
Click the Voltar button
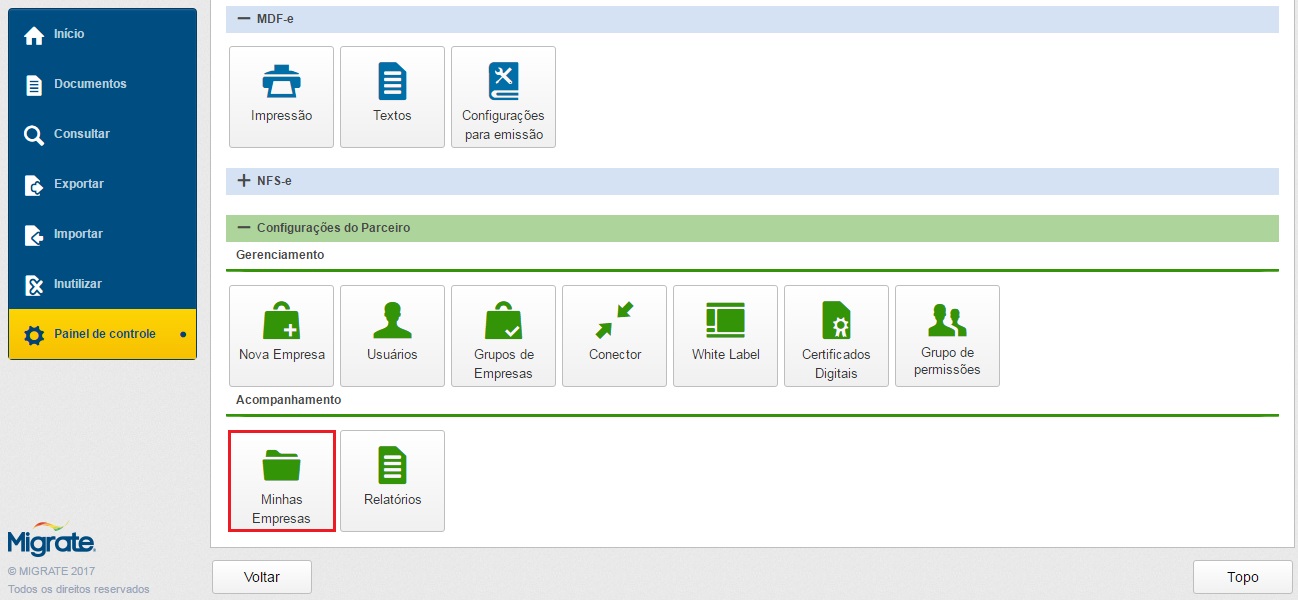pos(262,577)
